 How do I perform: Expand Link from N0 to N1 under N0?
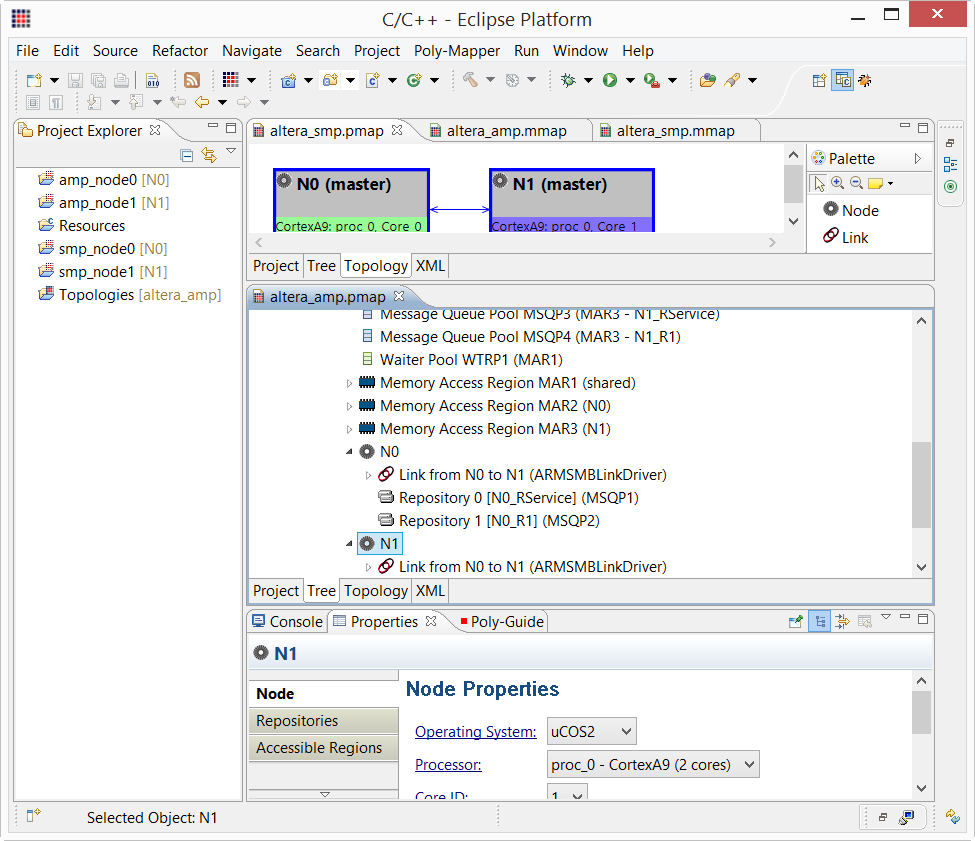point(368,476)
